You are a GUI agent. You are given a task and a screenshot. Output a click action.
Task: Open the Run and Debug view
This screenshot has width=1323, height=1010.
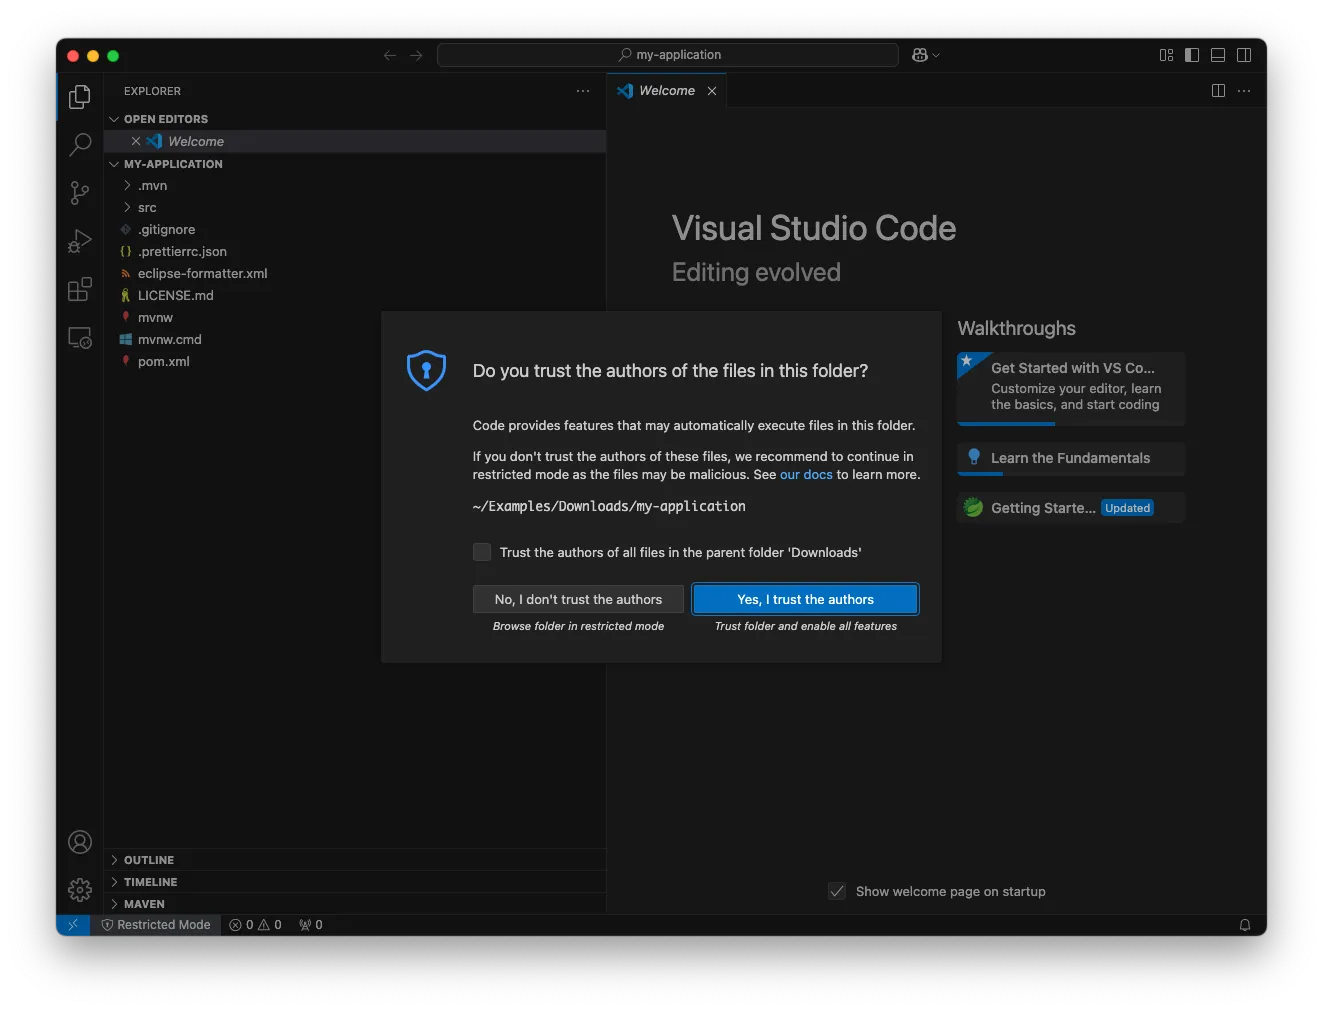tap(79, 241)
